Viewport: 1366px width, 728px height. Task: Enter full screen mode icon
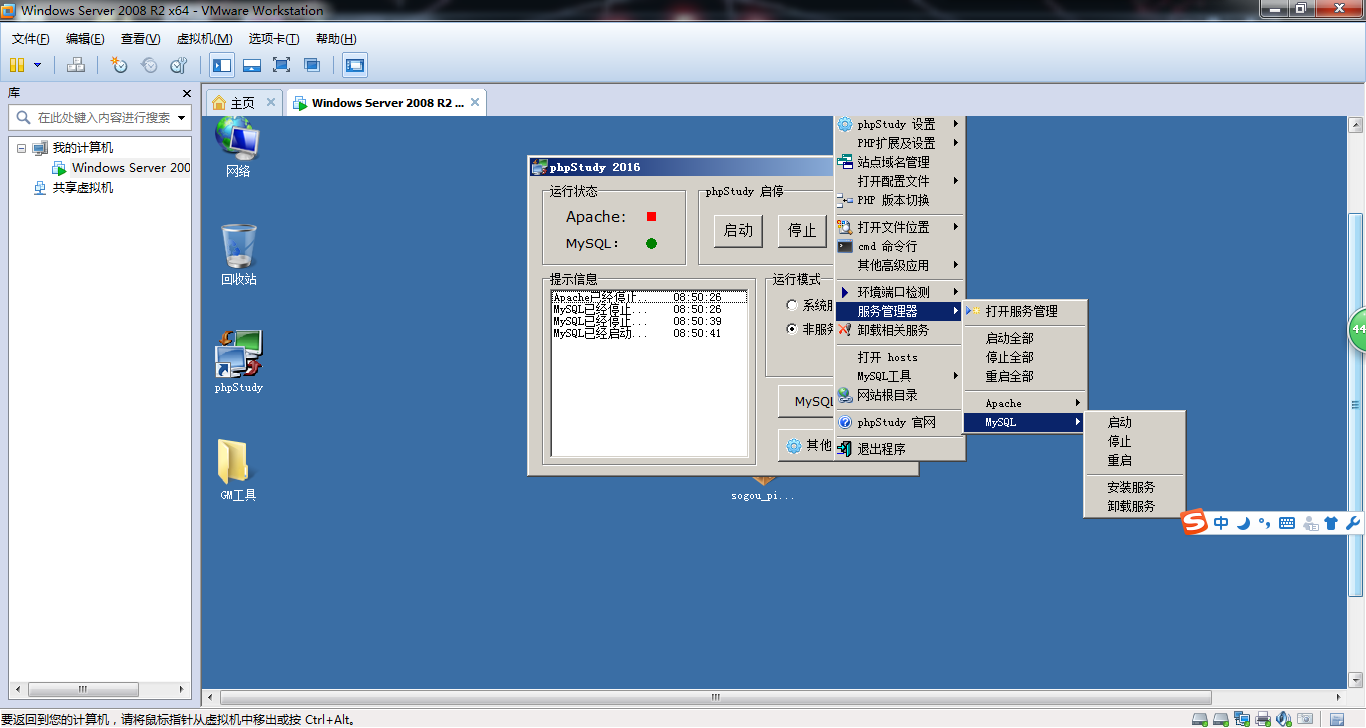[x=281, y=65]
